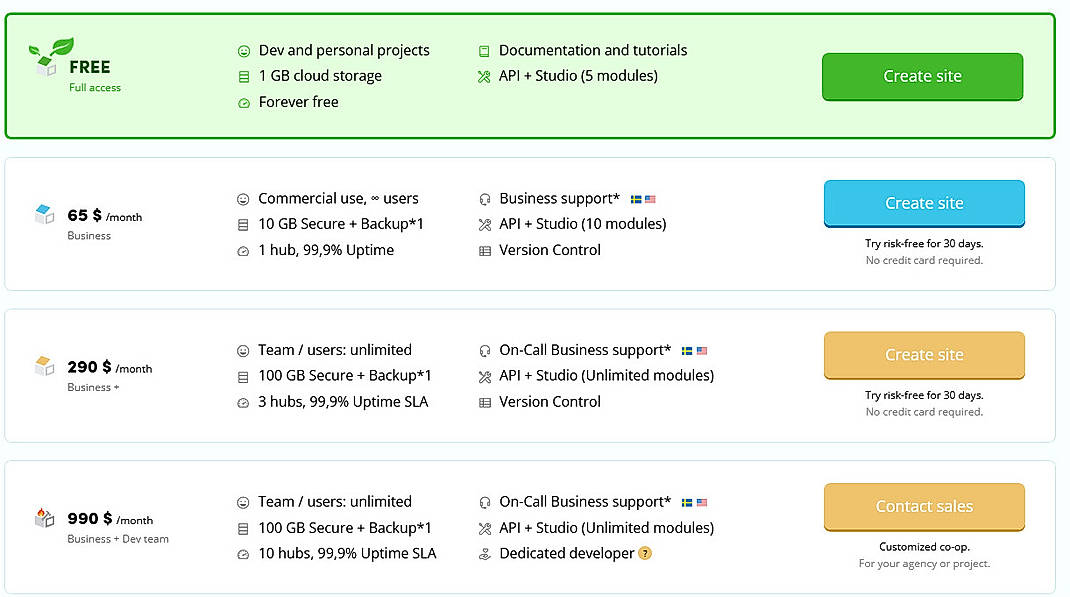Screen dimensions: 1070x597
Task: Click '1 GB cloud storage' text
Action: [320, 76]
